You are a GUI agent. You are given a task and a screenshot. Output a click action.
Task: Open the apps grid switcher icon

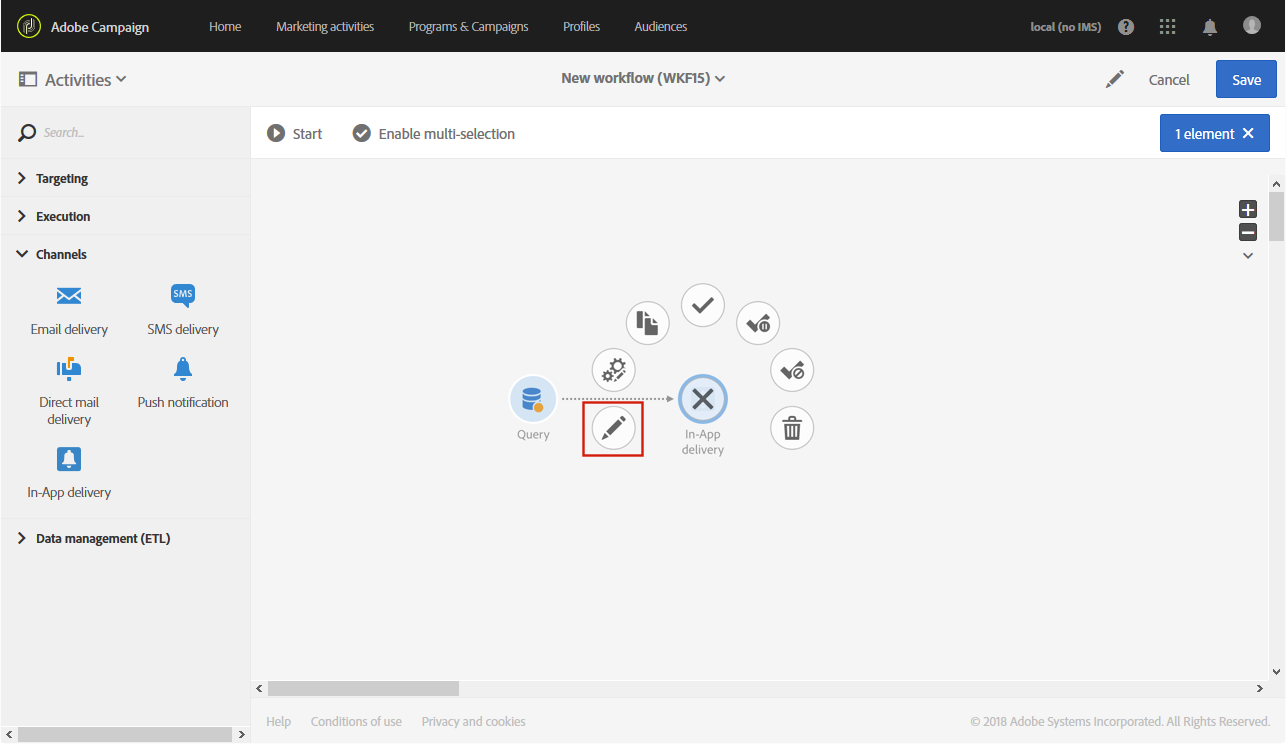pos(1167,27)
